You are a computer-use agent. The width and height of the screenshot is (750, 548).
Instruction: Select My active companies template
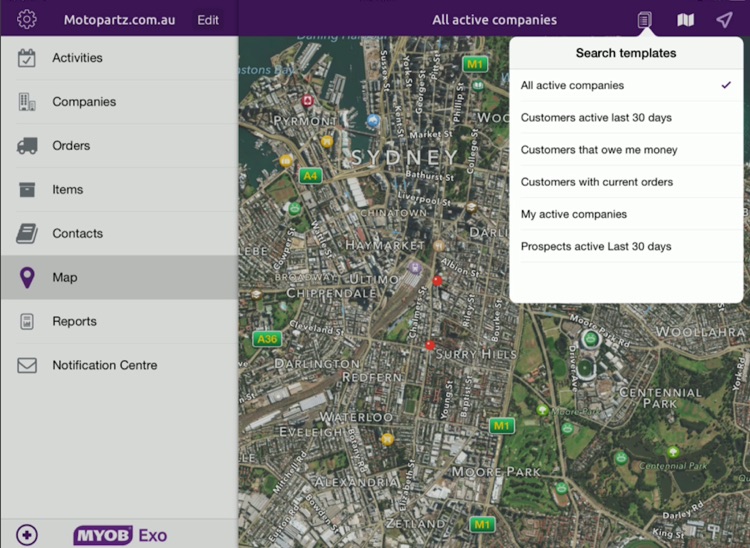tap(626, 214)
